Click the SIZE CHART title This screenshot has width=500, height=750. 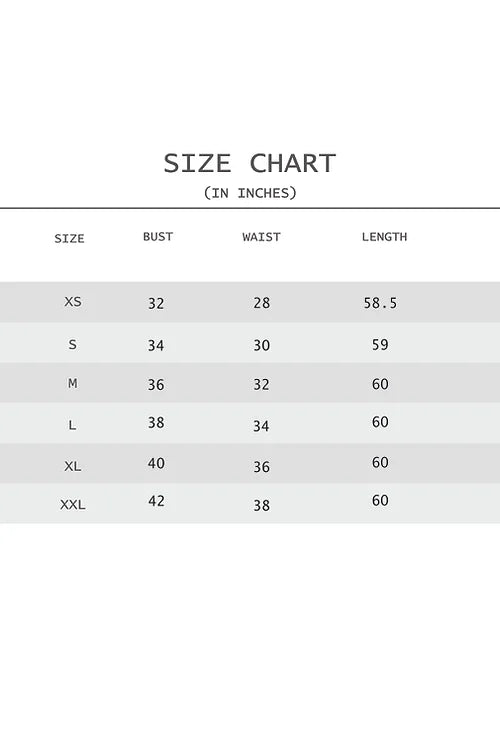tap(249, 163)
